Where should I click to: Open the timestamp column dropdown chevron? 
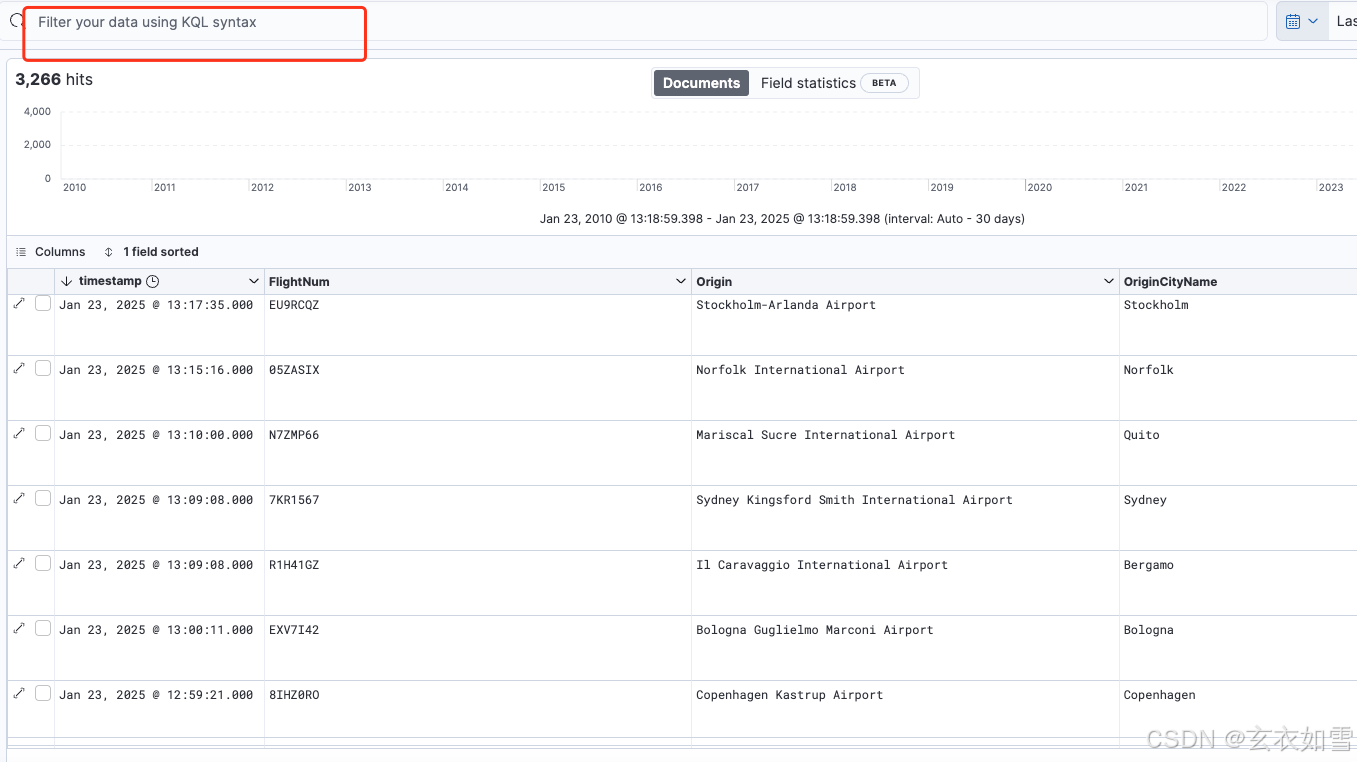(x=254, y=282)
